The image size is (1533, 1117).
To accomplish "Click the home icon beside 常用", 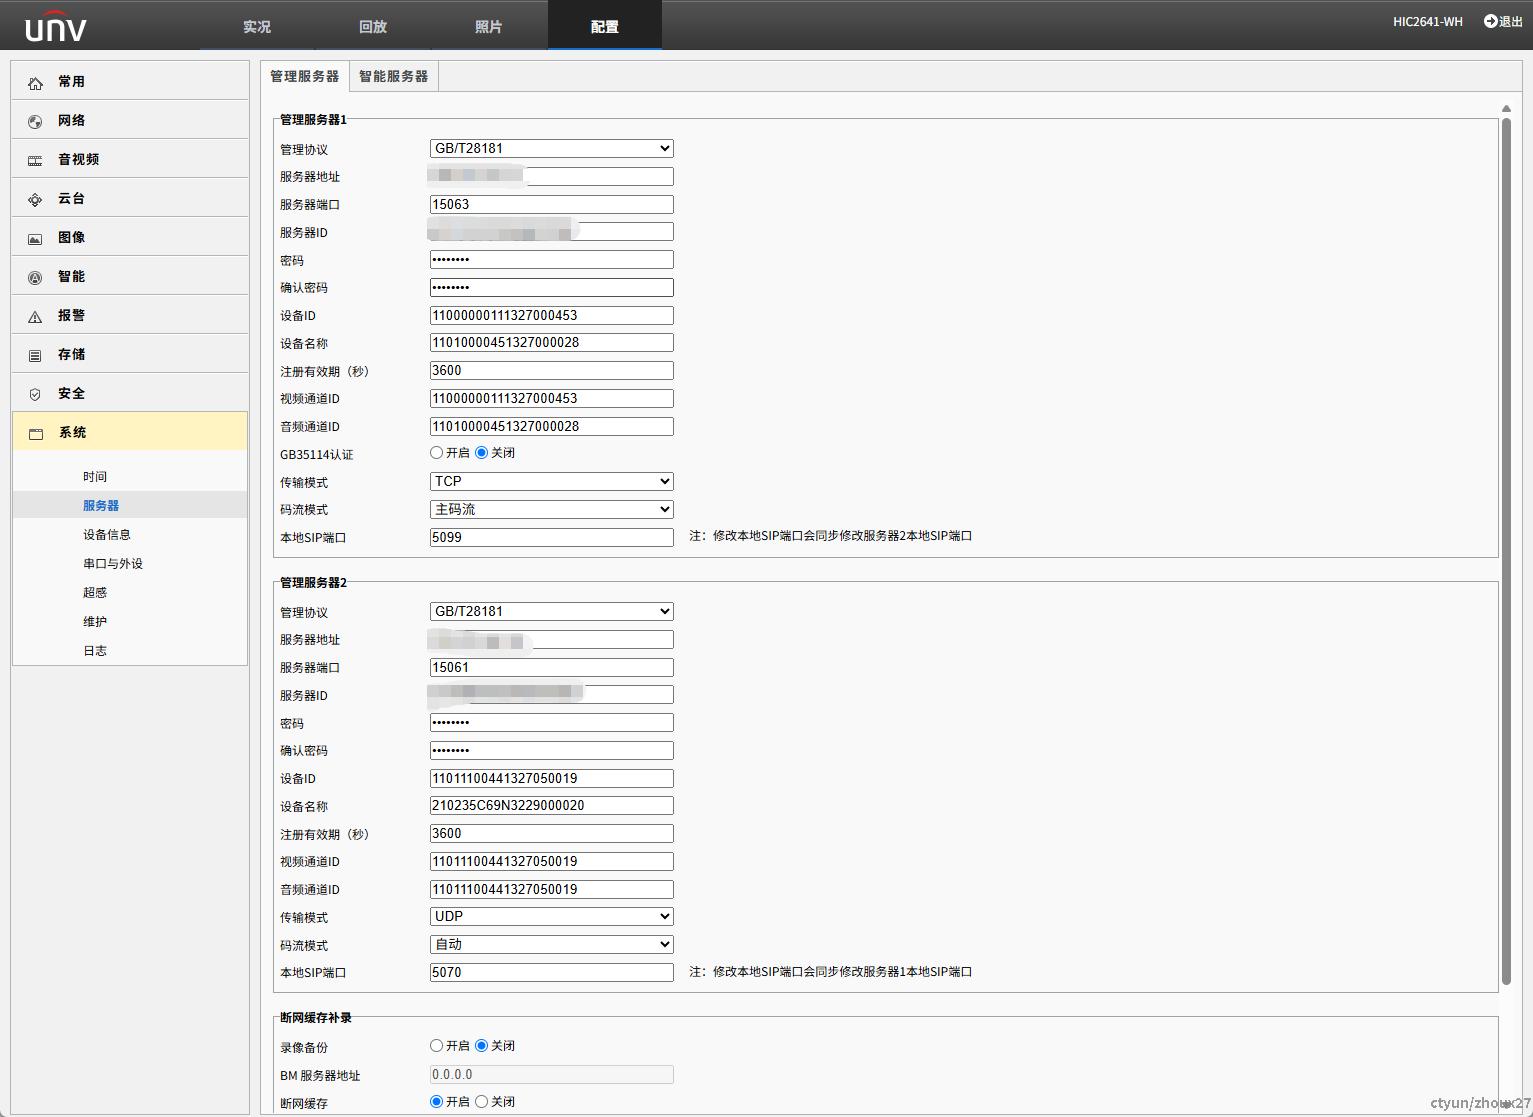I will click(x=35, y=83).
